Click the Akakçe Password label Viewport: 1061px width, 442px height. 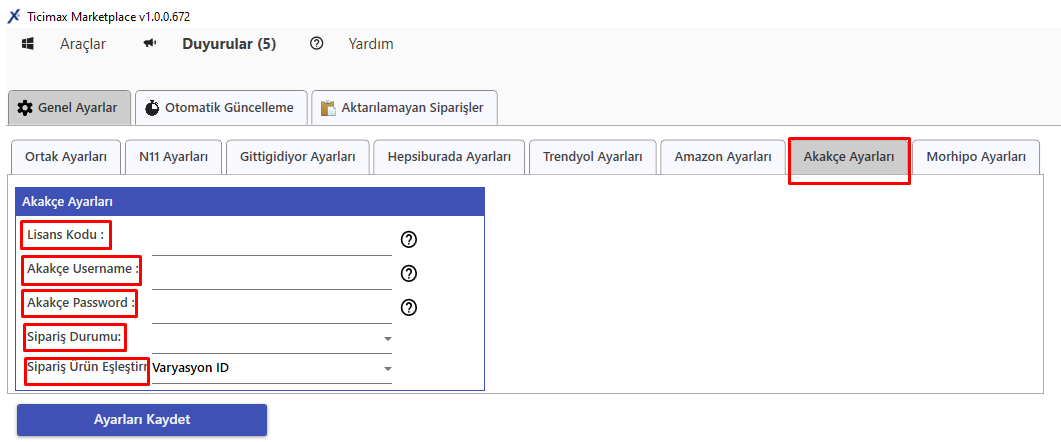point(81,303)
